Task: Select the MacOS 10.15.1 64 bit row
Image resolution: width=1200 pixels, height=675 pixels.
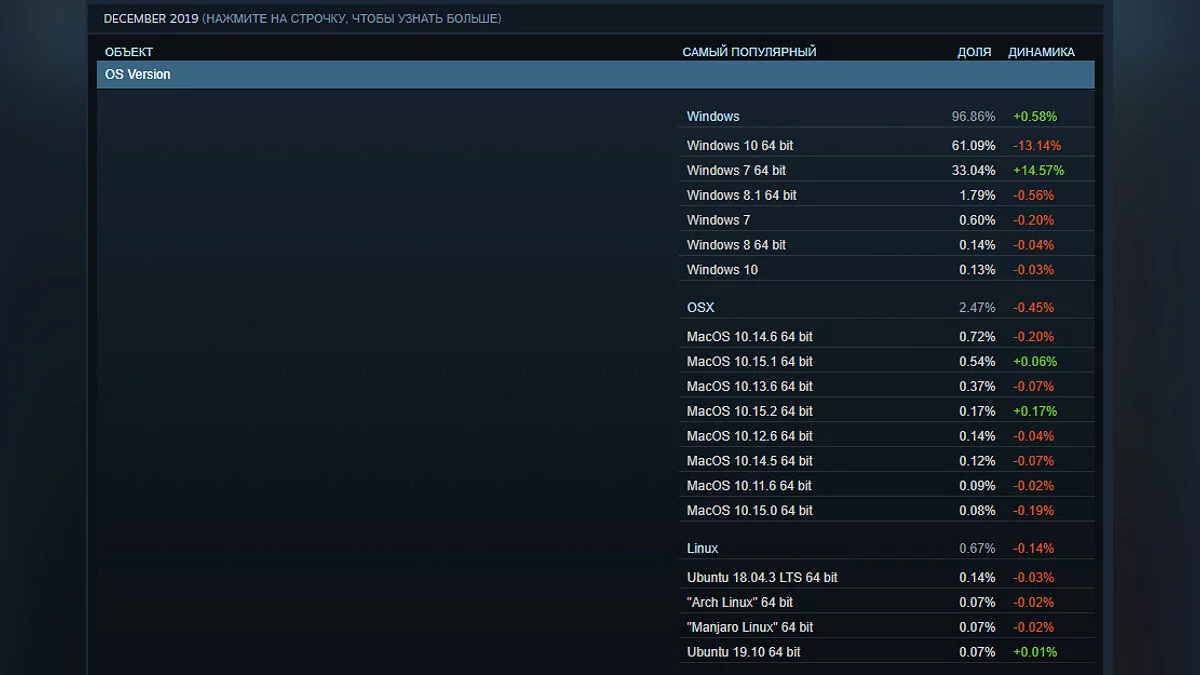Action: [749, 362]
